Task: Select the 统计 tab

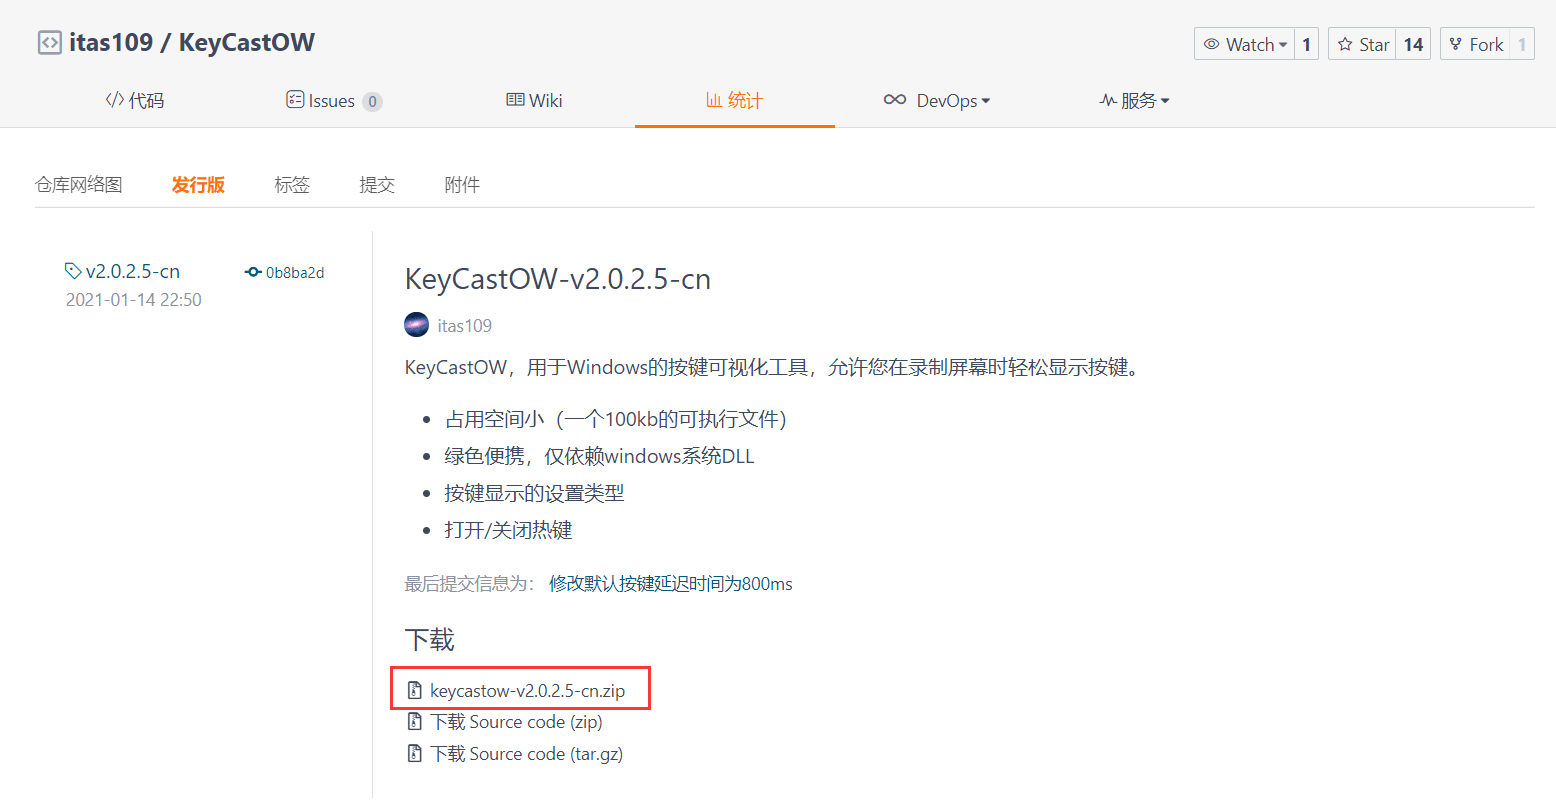Action: (x=735, y=100)
